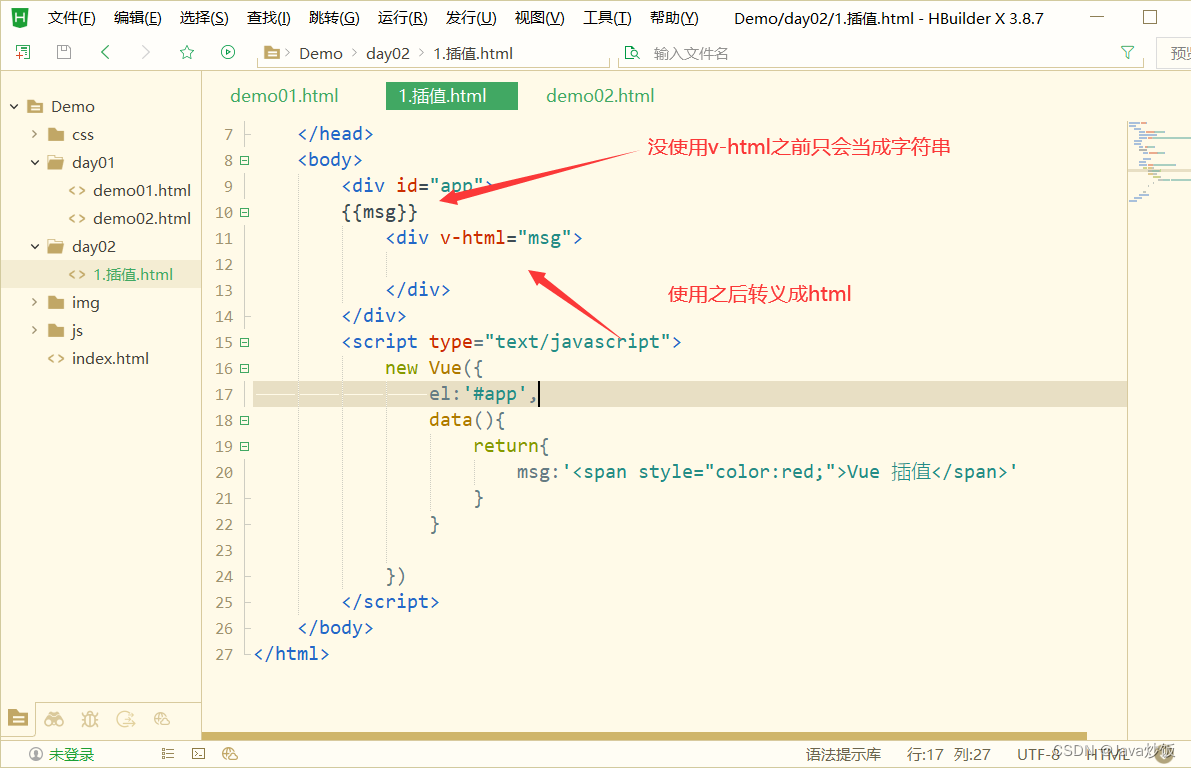This screenshot has height=768, width=1191.
Task: Open the 工具(T) menu
Action: coord(607,18)
